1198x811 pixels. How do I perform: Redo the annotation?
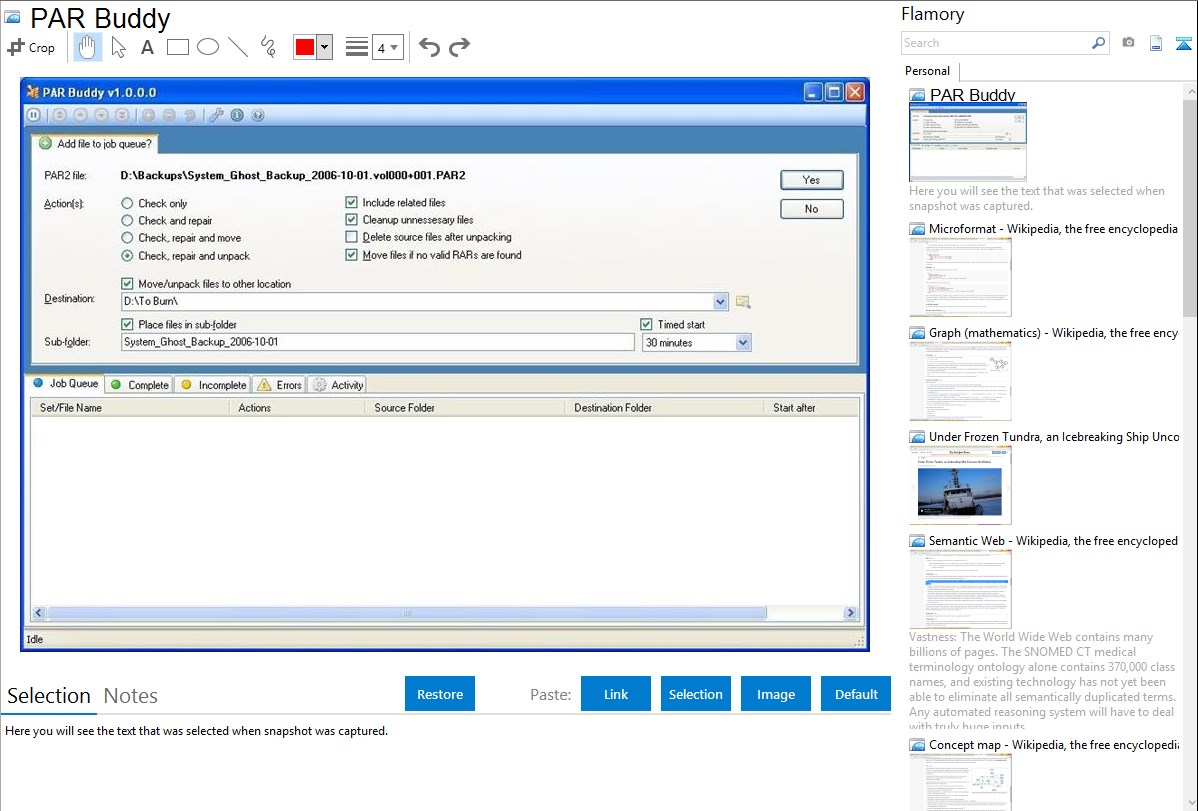click(x=459, y=47)
